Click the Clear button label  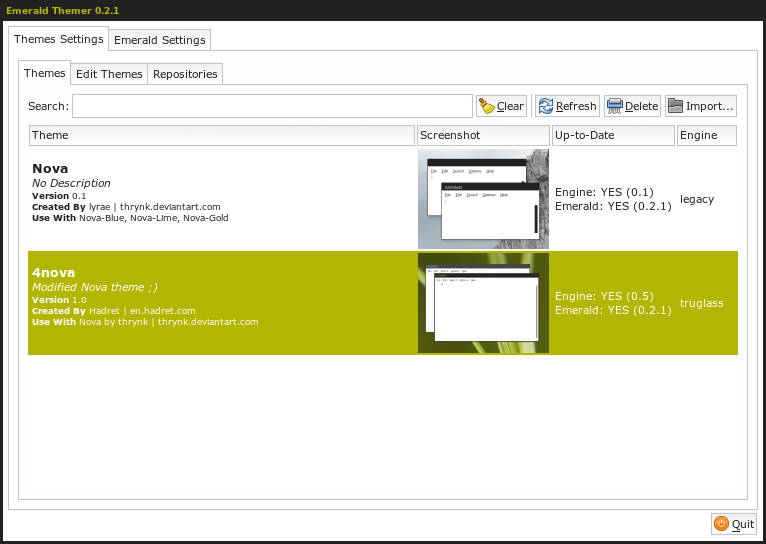coord(510,106)
